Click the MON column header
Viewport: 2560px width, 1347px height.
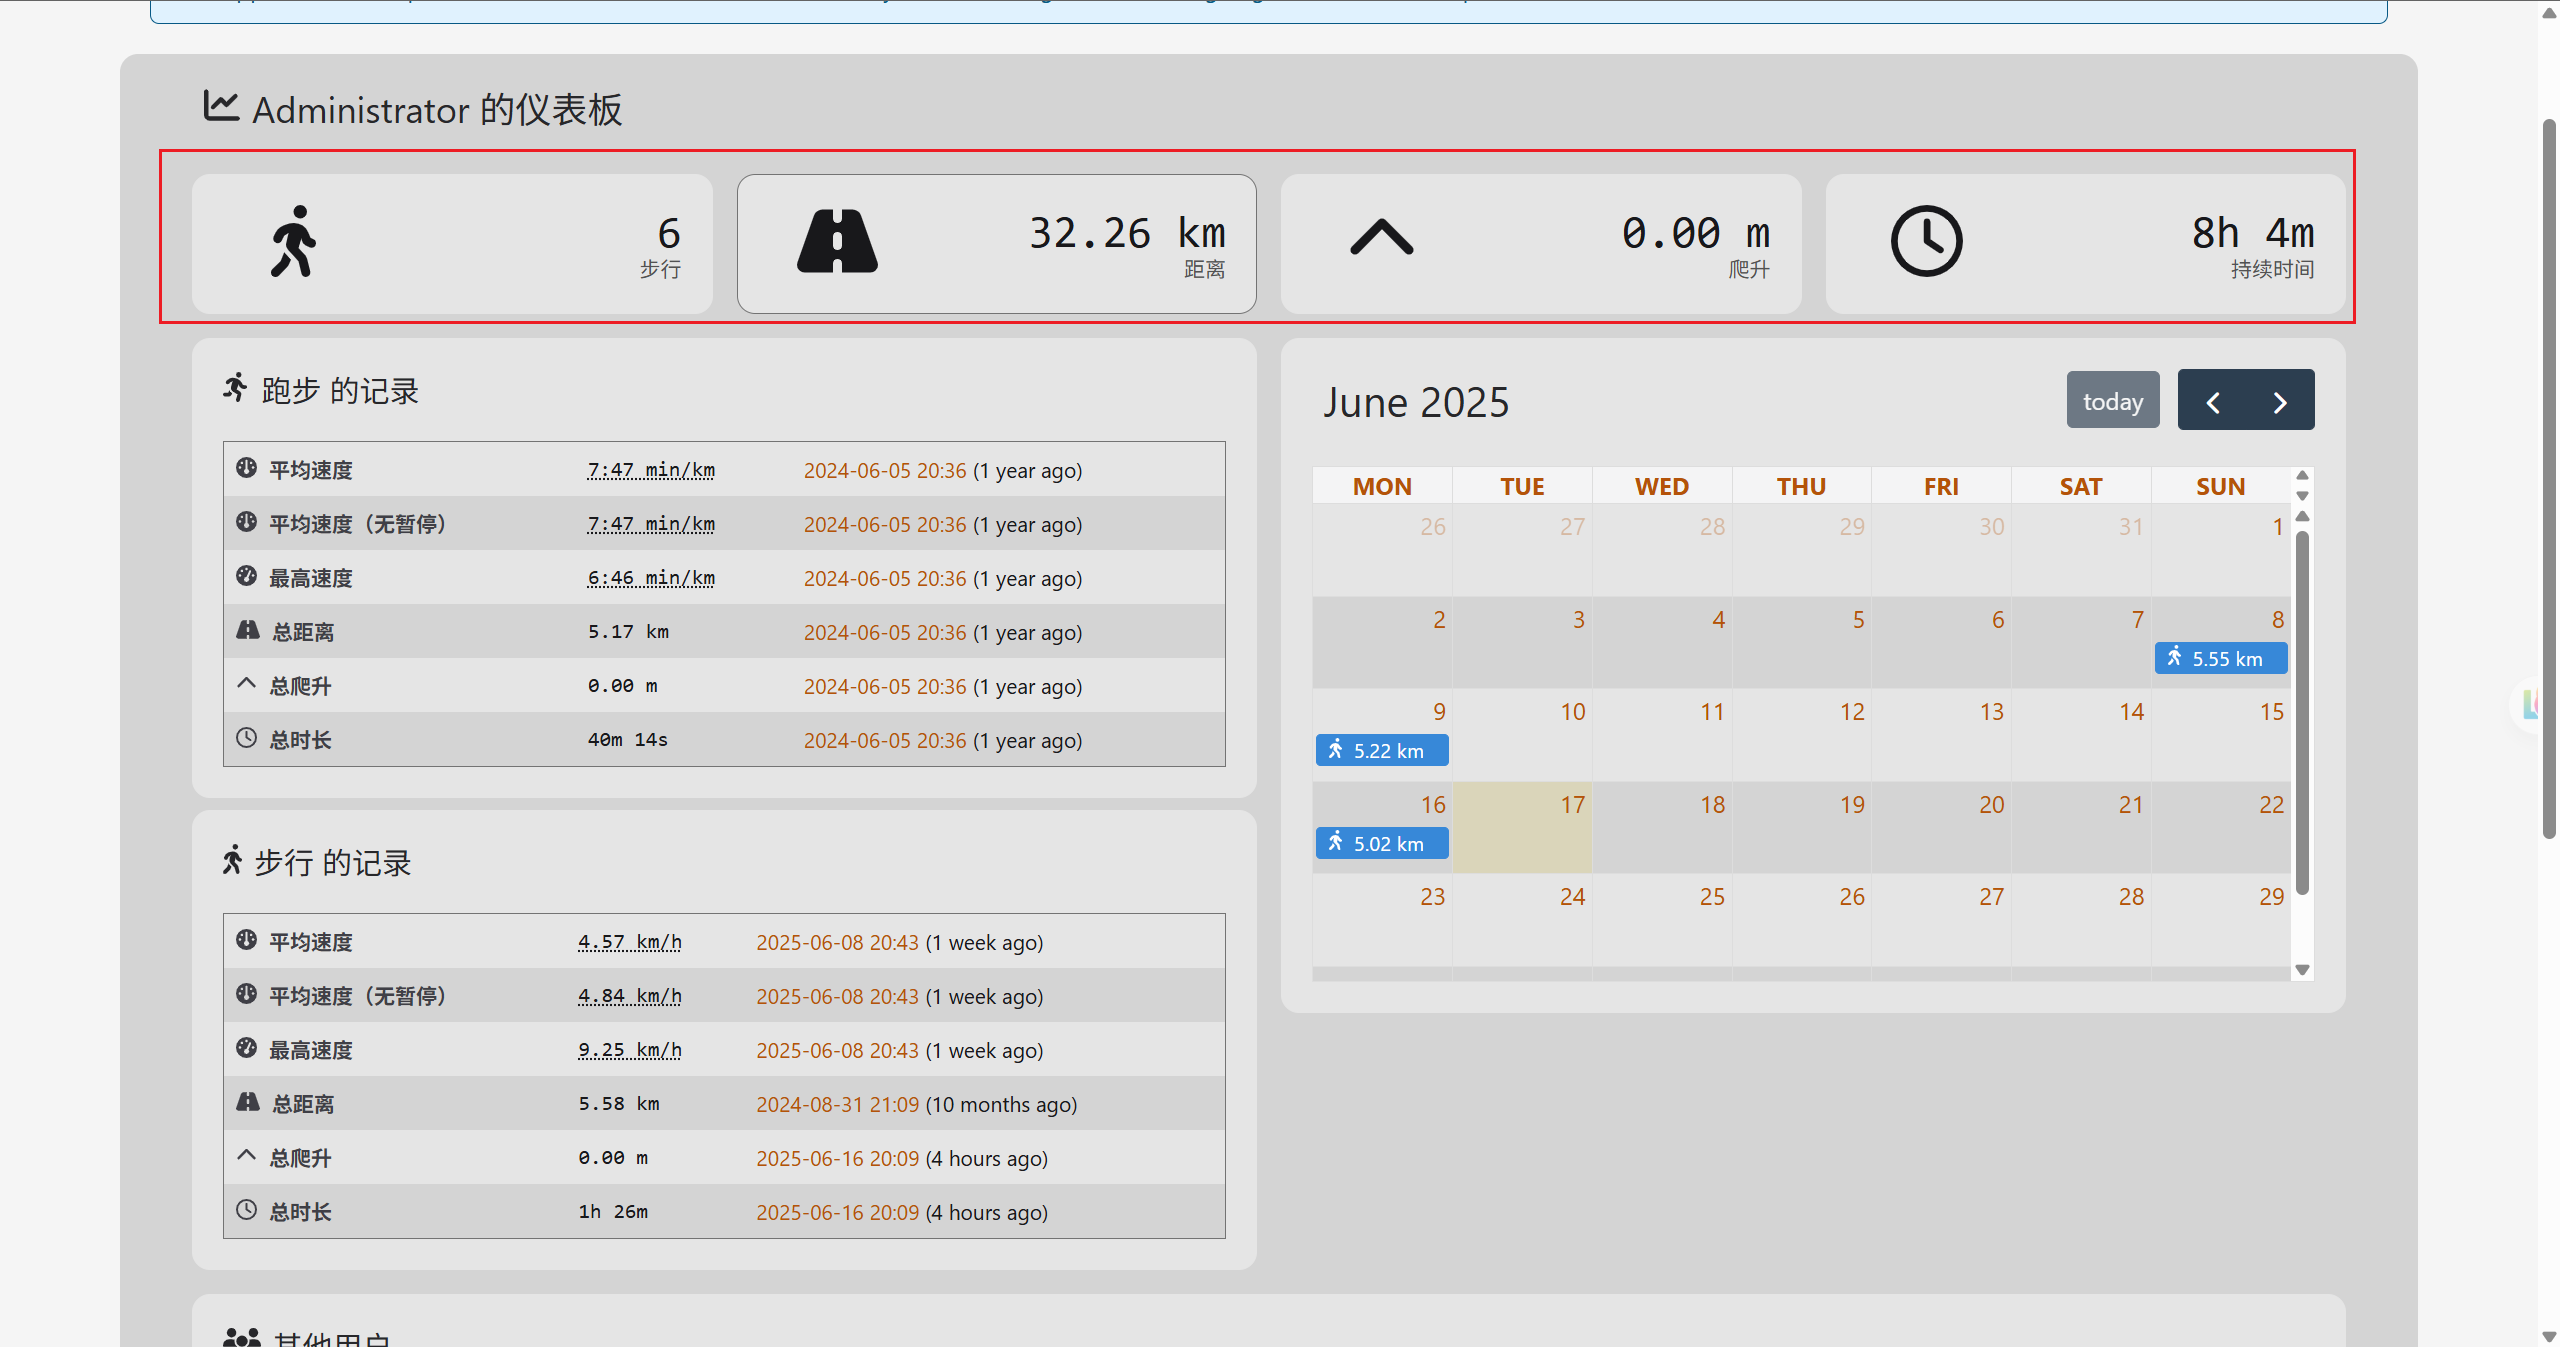click(x=1382, y=486)
